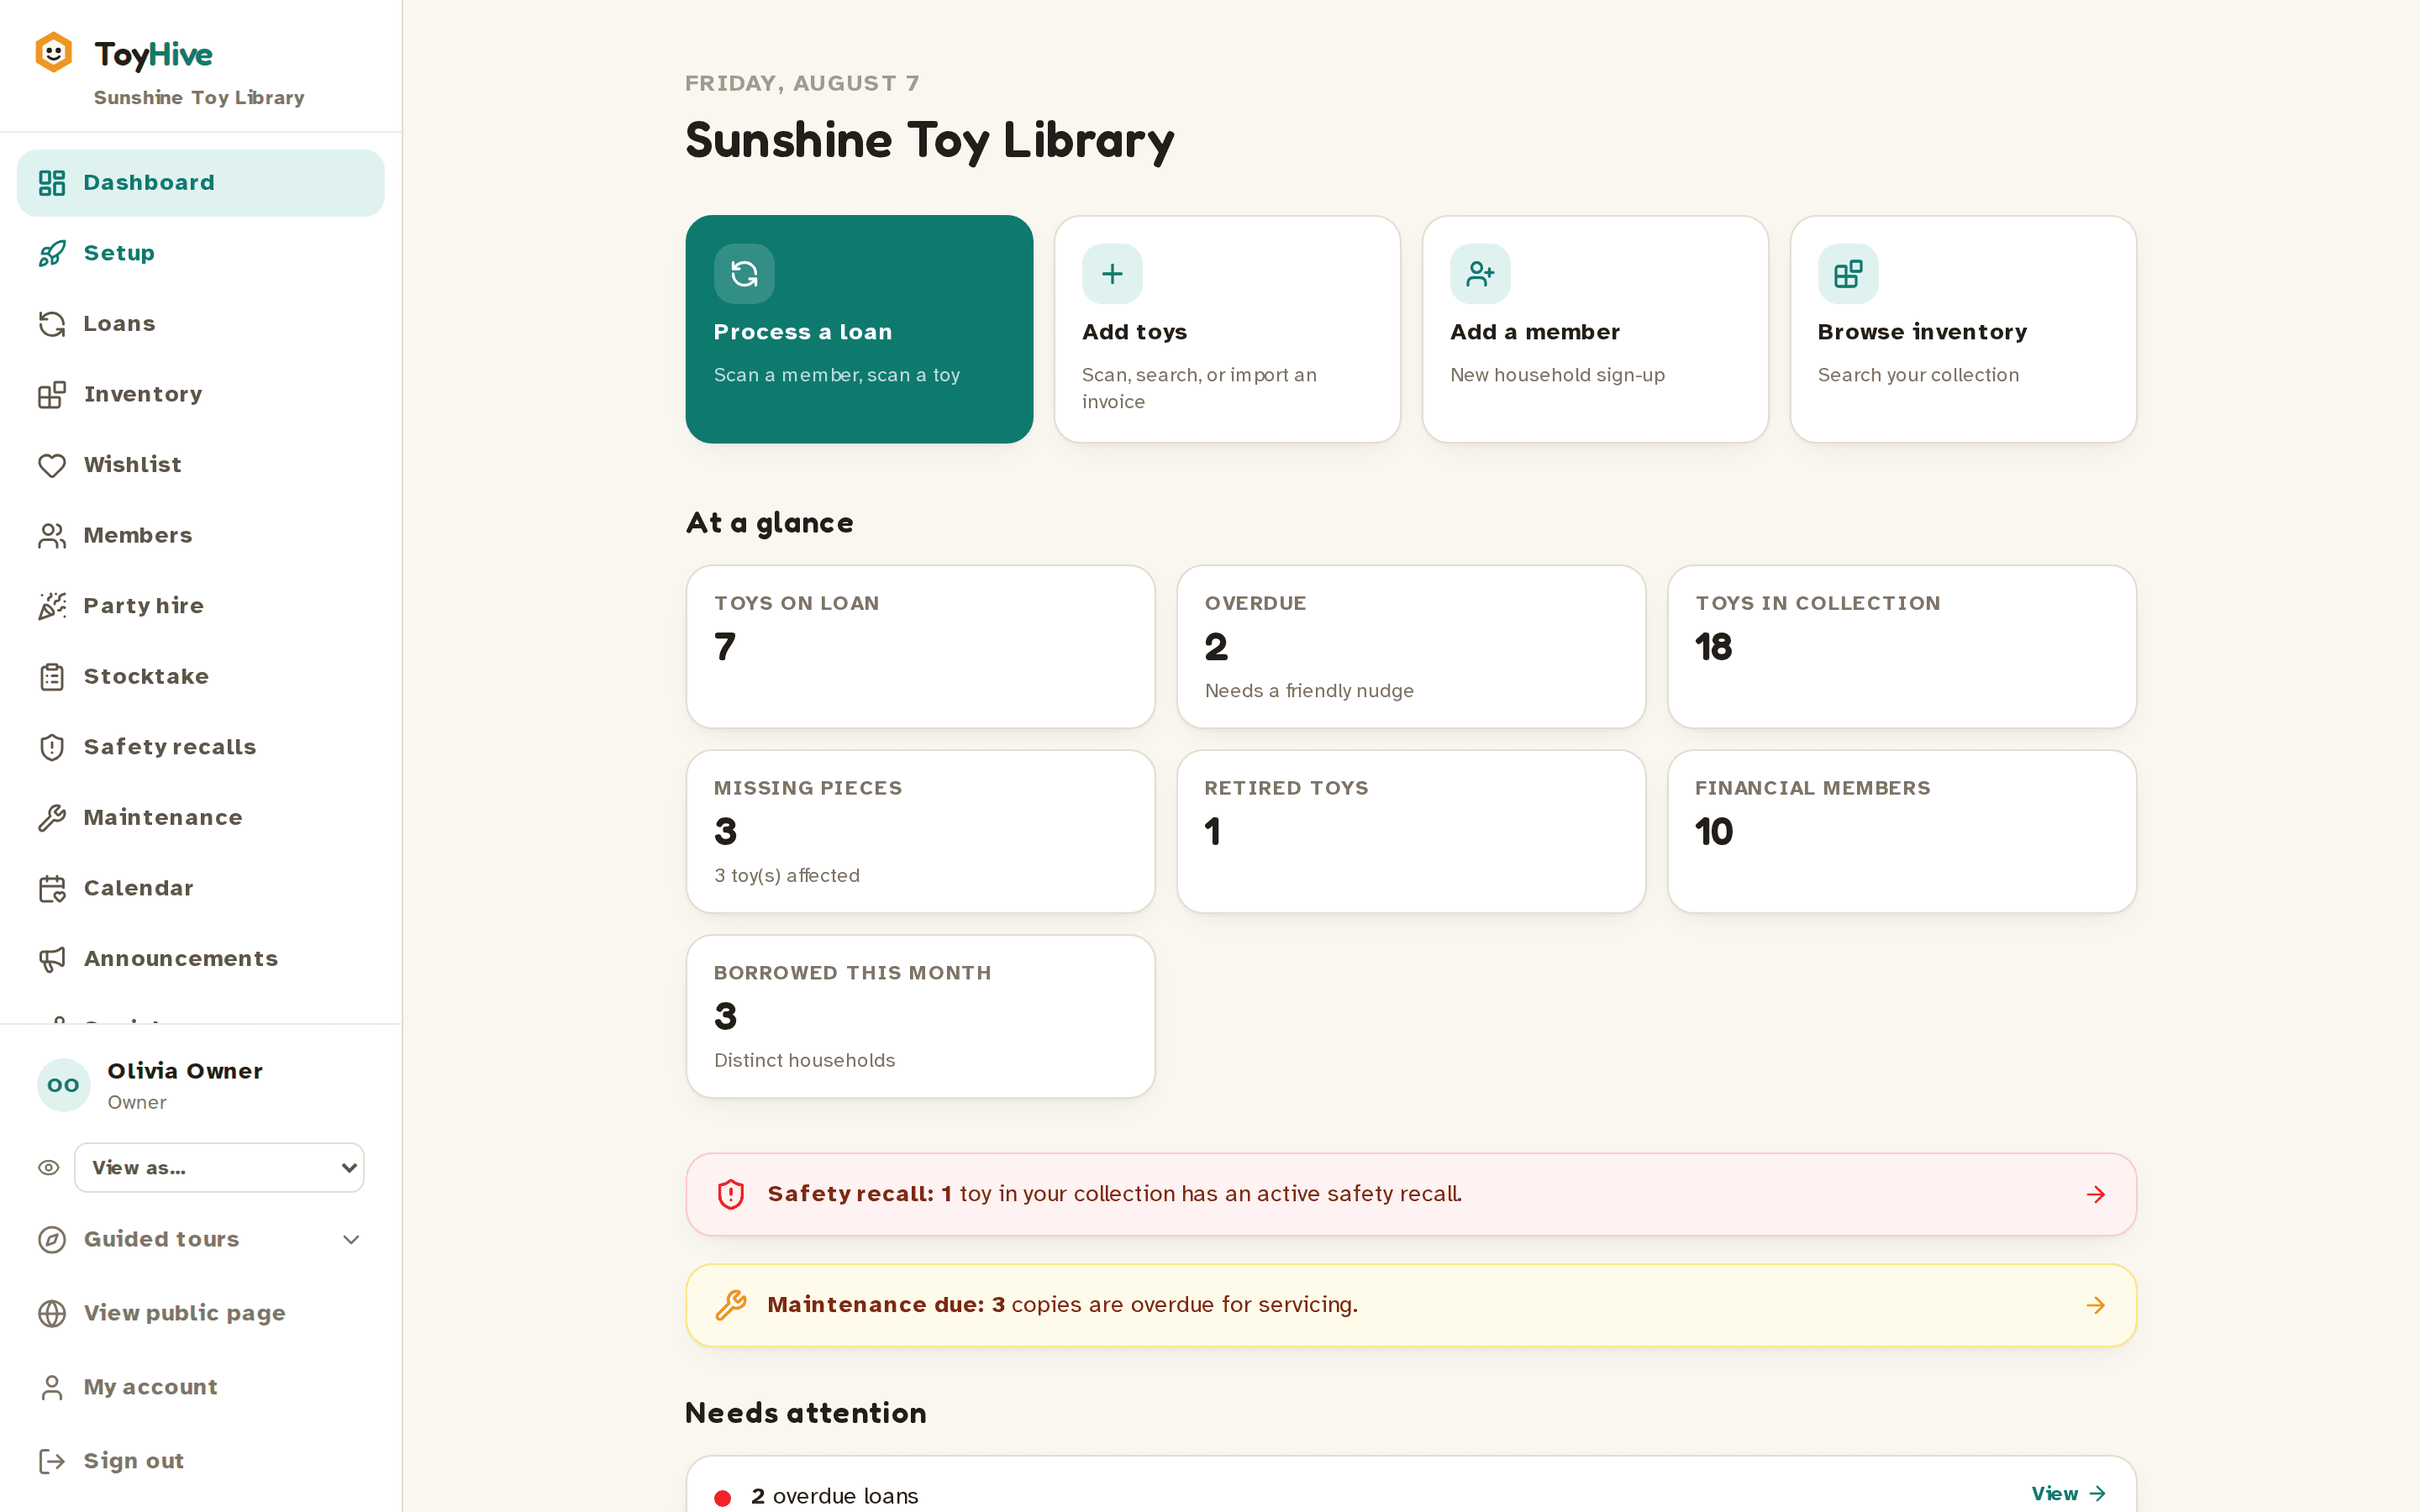This screenshot has width=2420, height=1512.
Task: Click the Party hire popper icon
Action: pyautogui.click(x=52, y=606)
